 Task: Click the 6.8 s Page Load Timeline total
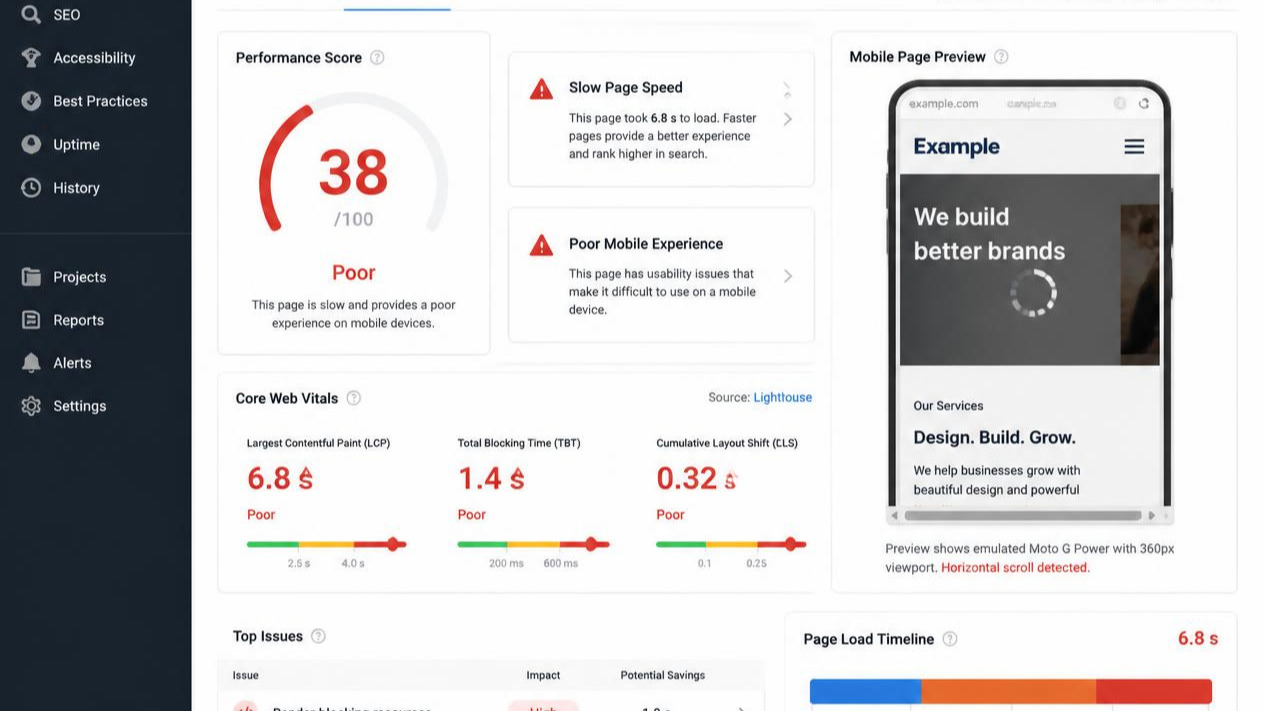tap(1197, 638)
